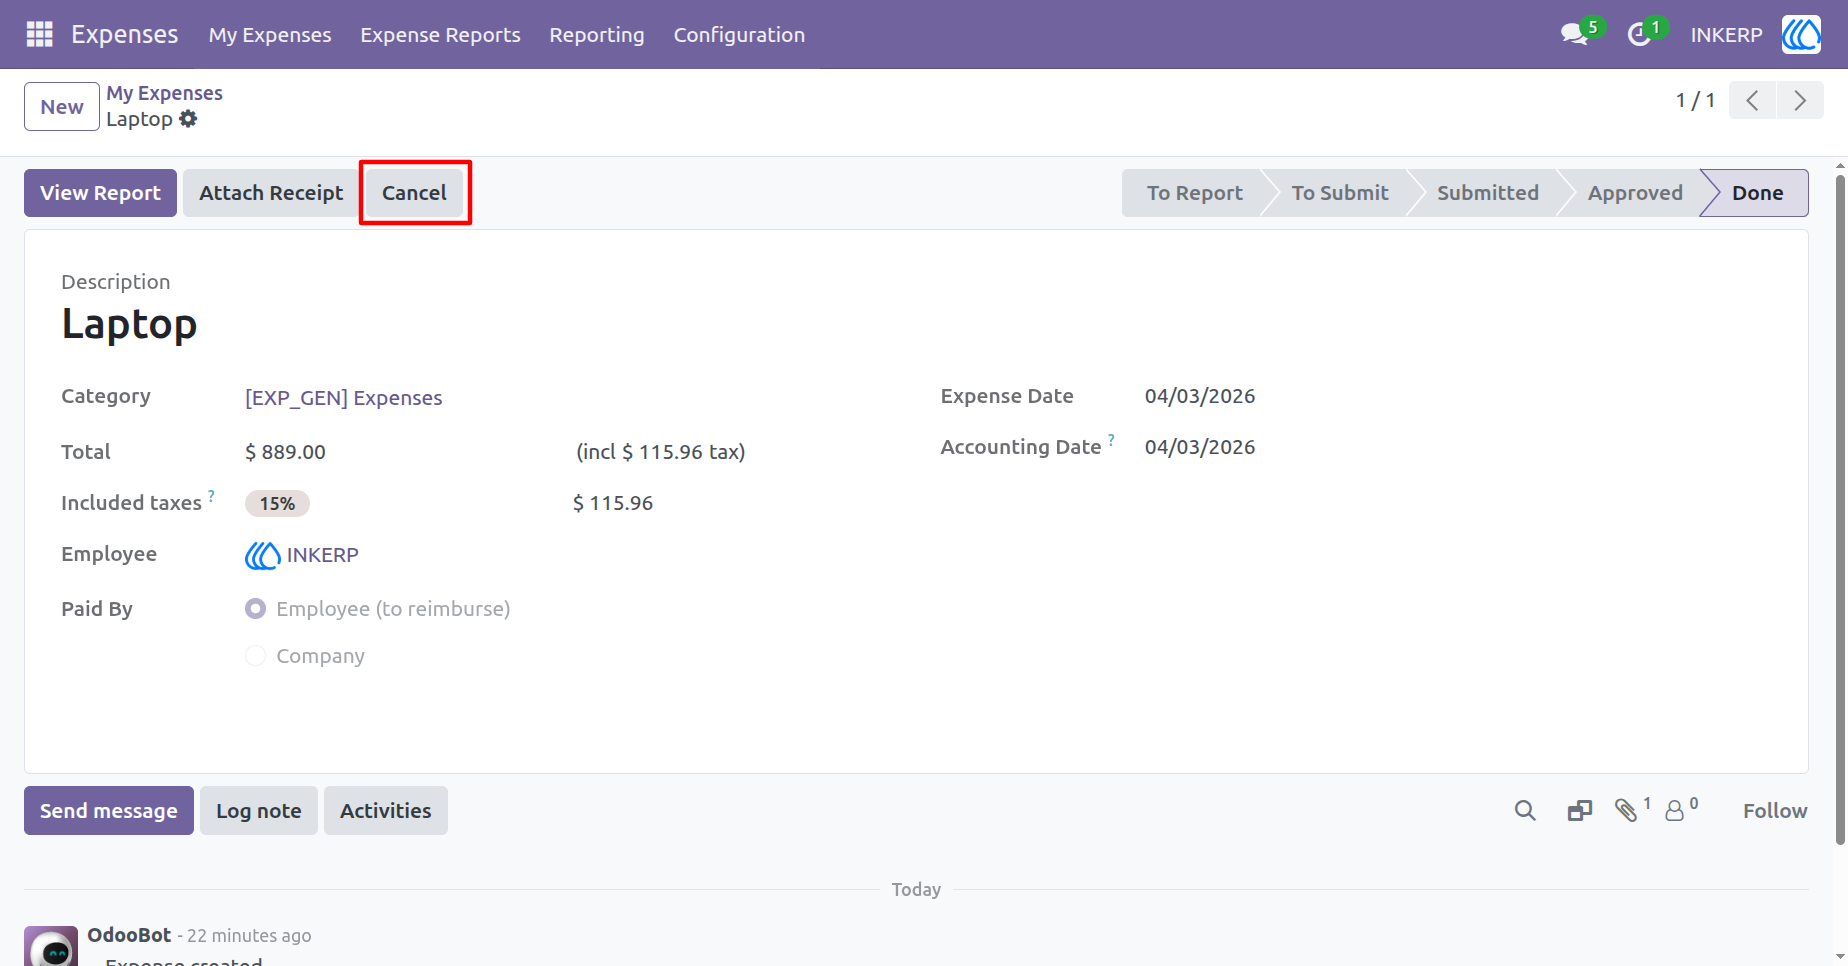Click Log note button

259,811
